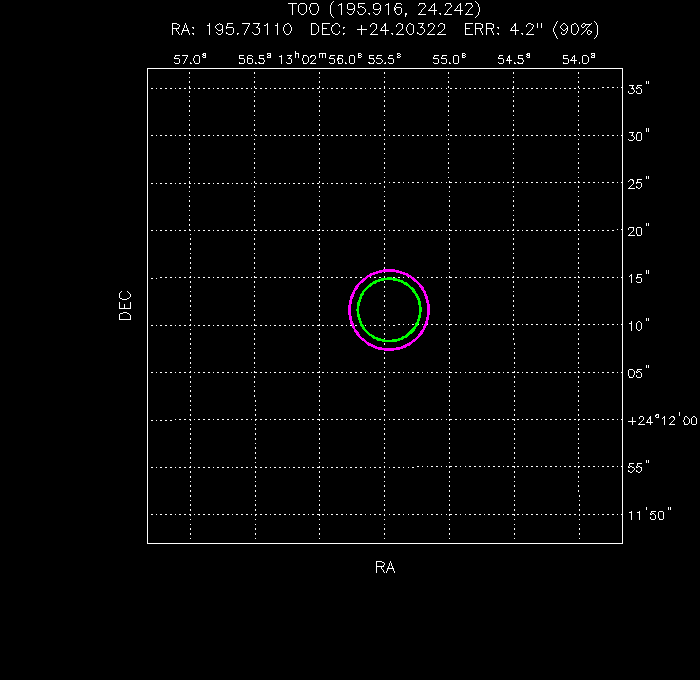700x680 pixels.
Task: Click the 20" declination tick label
Action: [640, 231]
